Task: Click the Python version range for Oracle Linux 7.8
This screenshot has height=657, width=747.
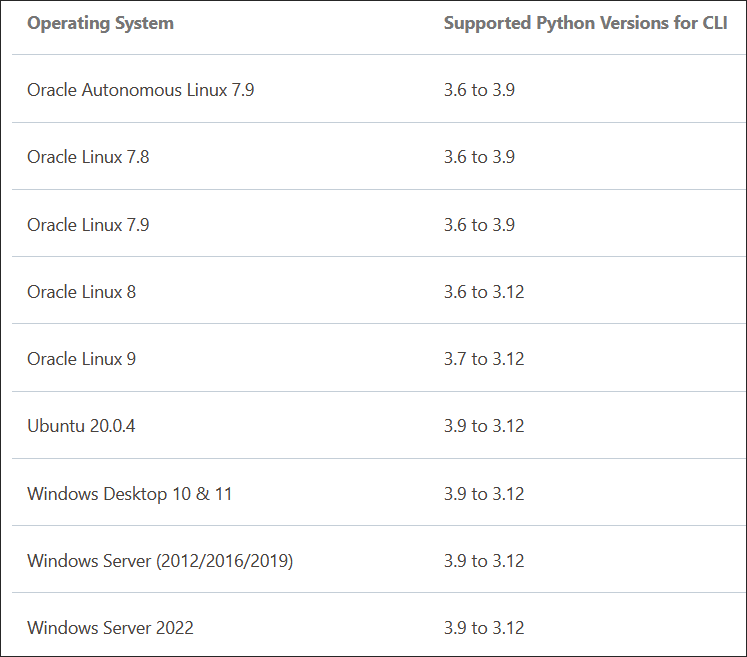Action: tap(479, 157)
